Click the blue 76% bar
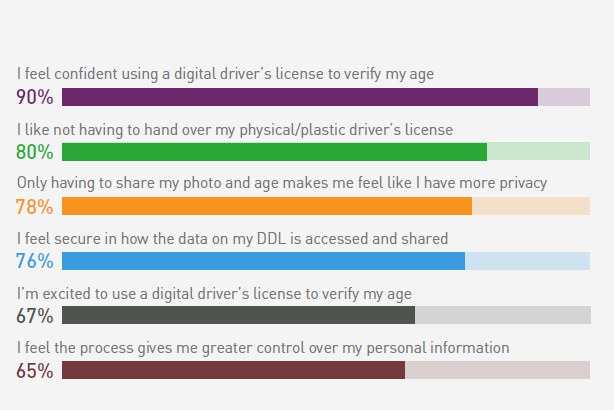The height and width of the screenshot is (410, 614). tap(264, 261)
